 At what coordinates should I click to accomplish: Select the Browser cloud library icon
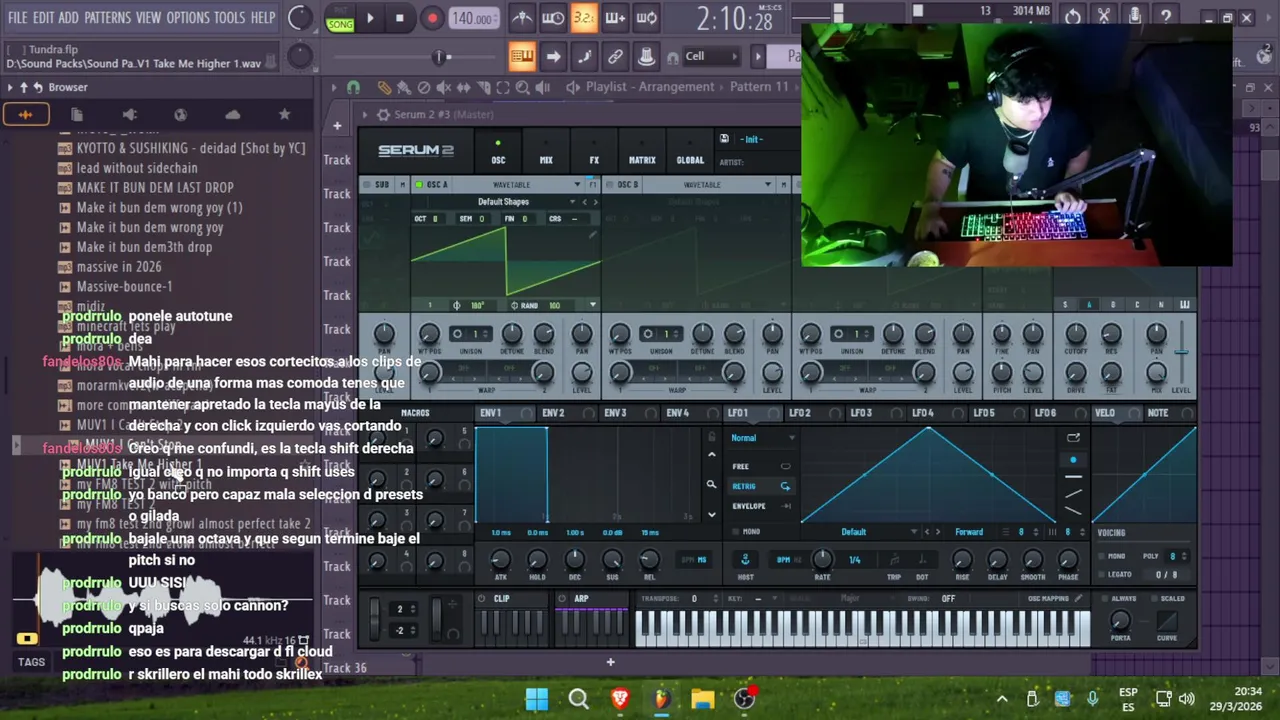pos(232,115)
